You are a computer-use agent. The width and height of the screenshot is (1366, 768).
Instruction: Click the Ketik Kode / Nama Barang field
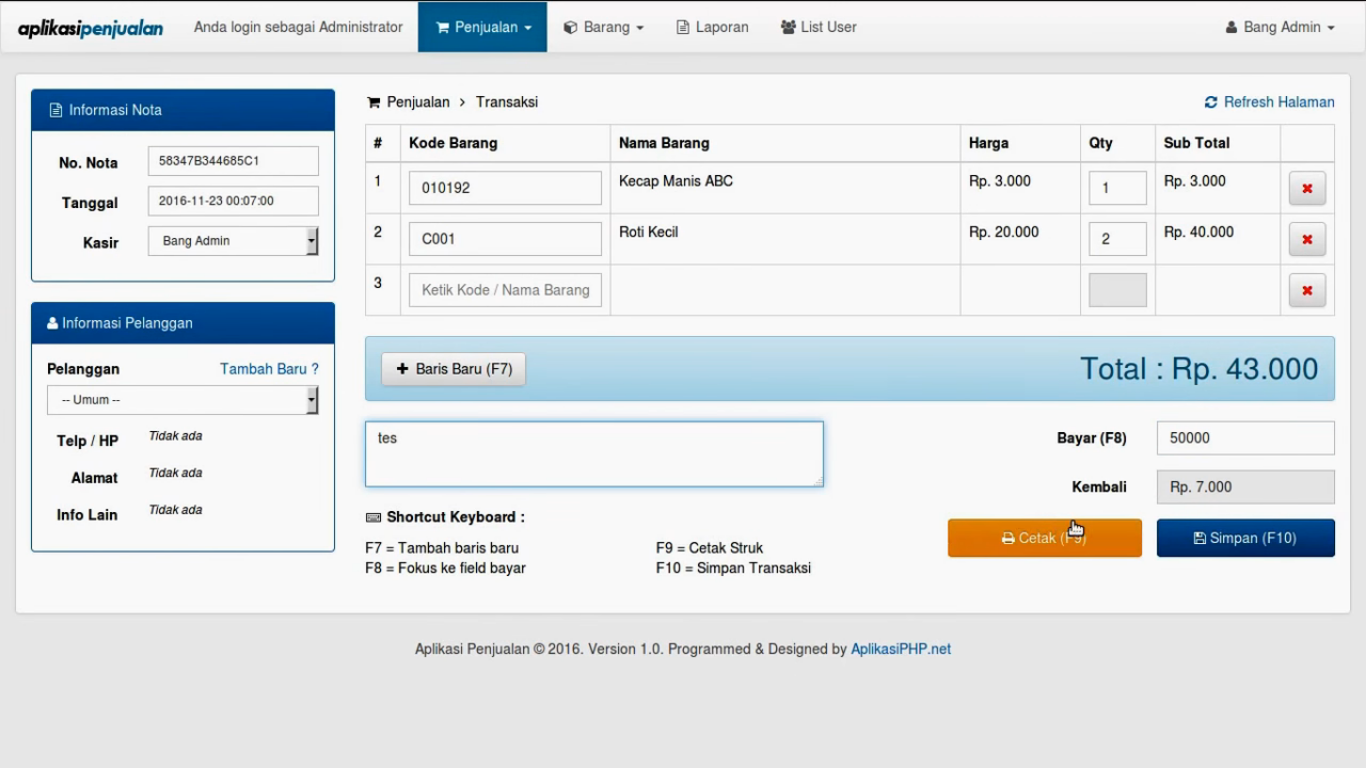(x=505, y=290)
